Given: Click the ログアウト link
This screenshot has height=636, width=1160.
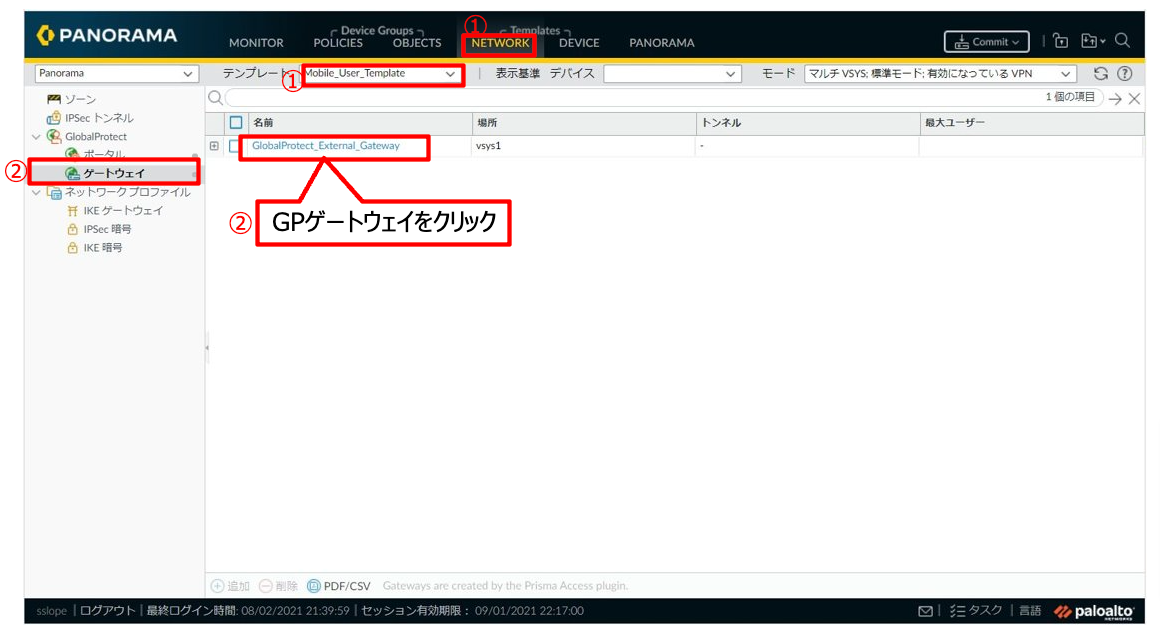Looking at the screenshot, I should tap(107, 611).
